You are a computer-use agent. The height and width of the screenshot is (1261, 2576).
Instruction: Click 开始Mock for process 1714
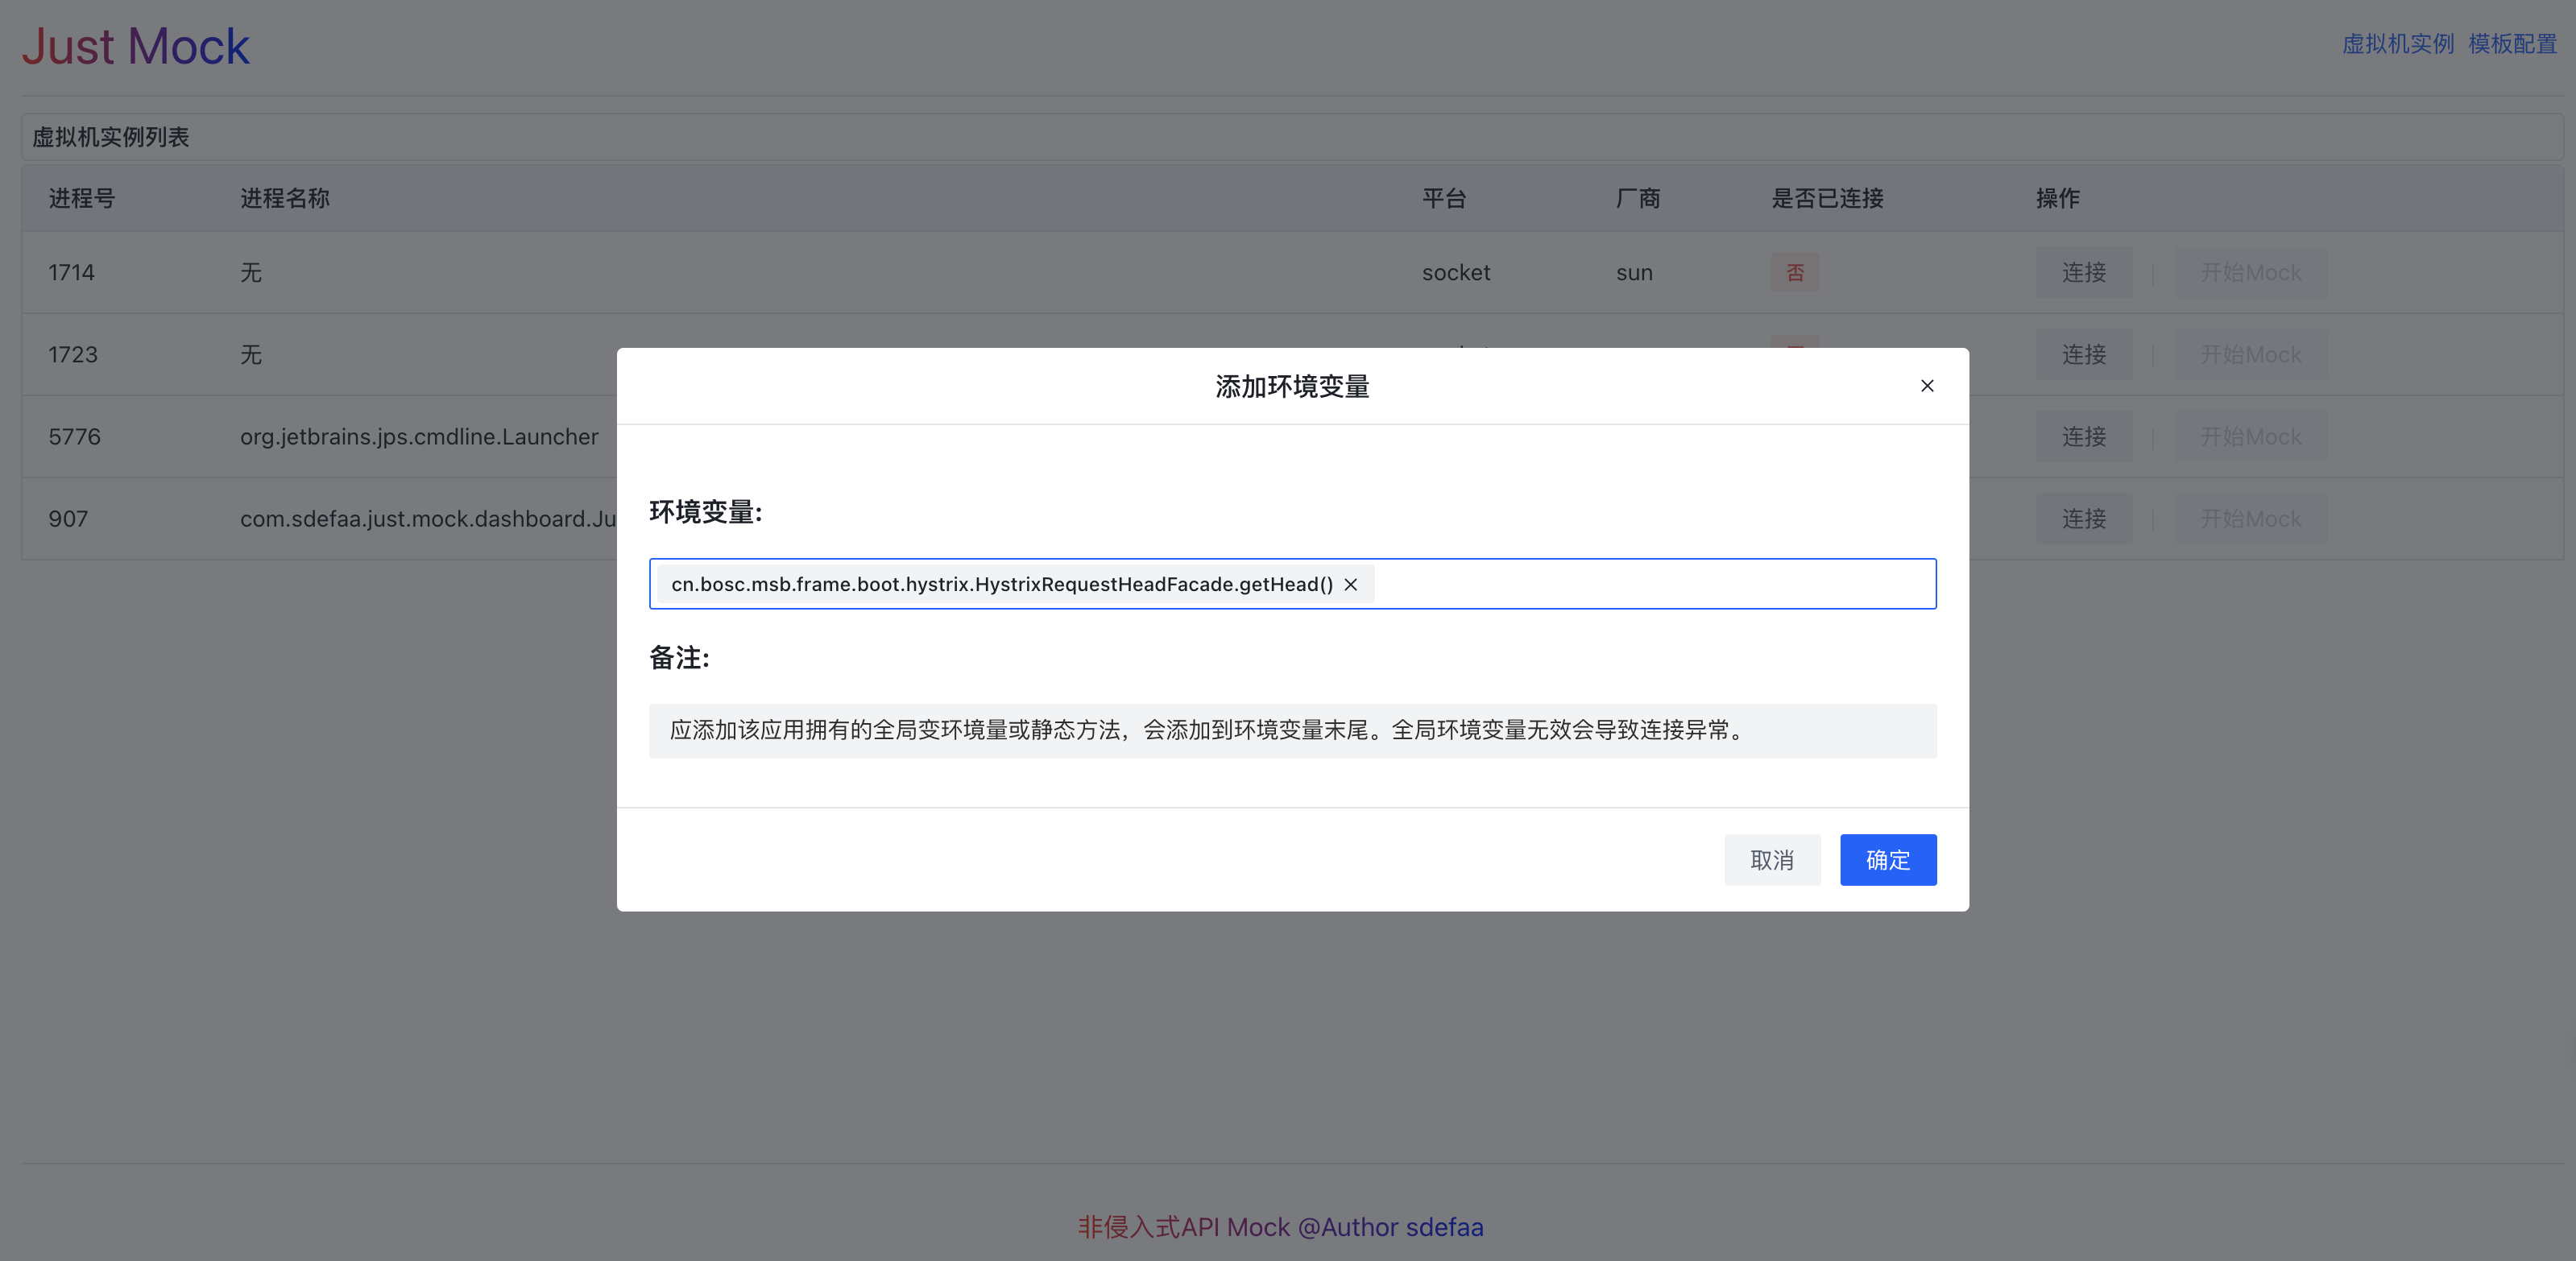click(x=2251, y=272)
